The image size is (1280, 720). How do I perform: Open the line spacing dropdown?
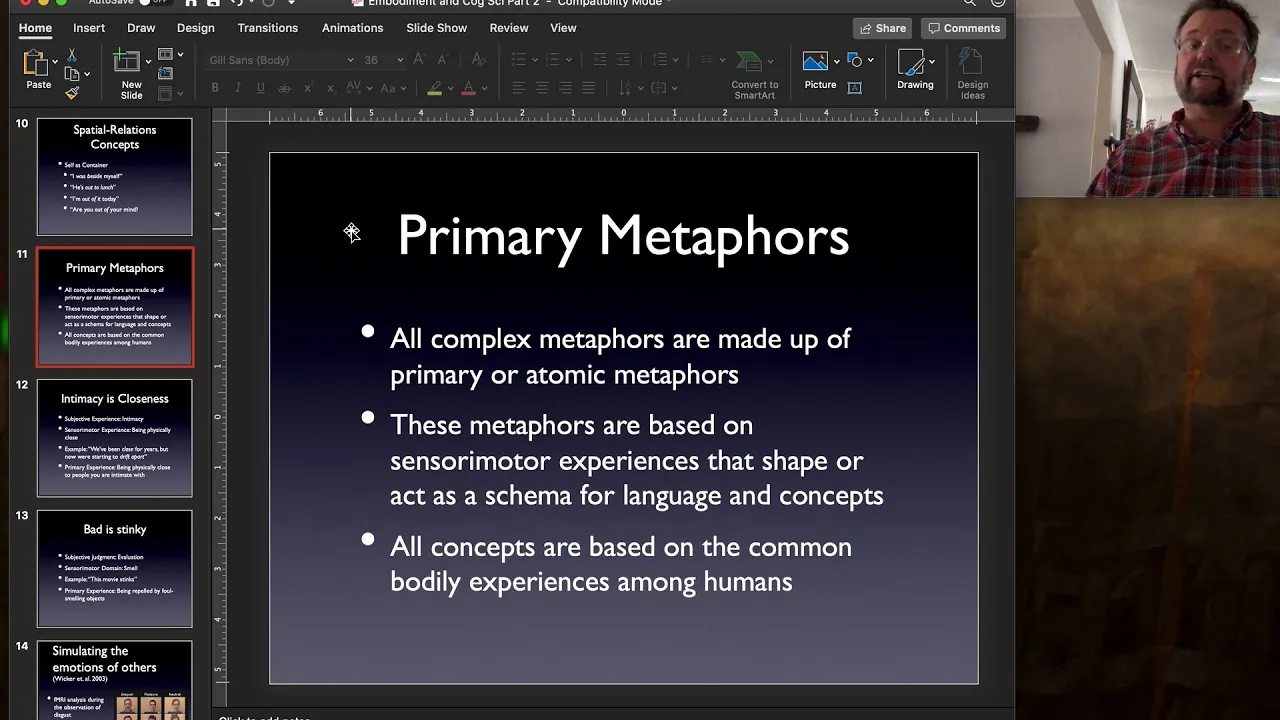pyautogui.click(x=675, y=60)
